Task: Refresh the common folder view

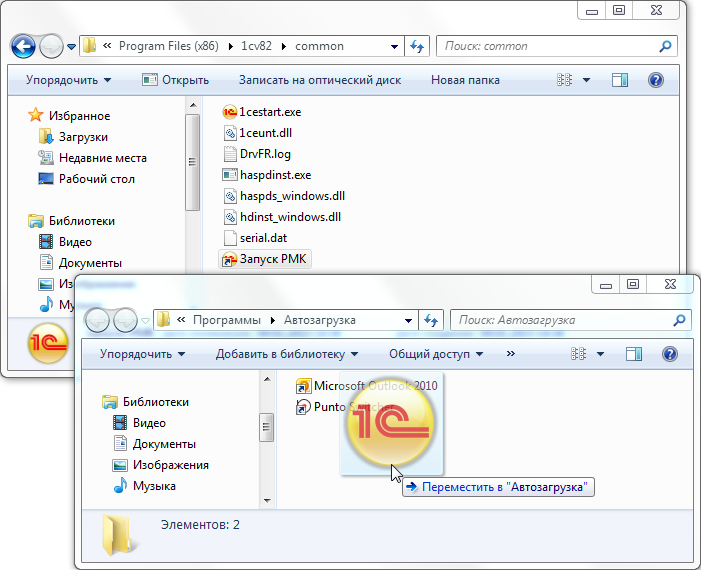Action: tap(417, 46)
